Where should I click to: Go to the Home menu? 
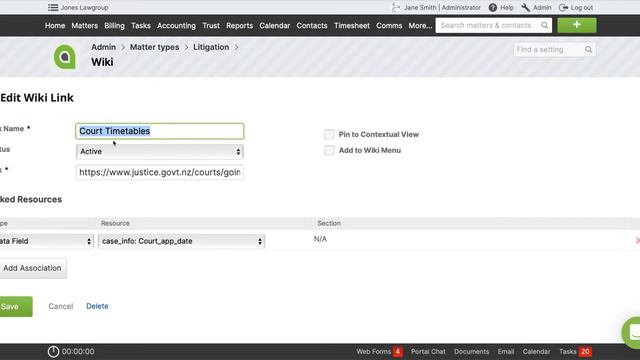55,25
